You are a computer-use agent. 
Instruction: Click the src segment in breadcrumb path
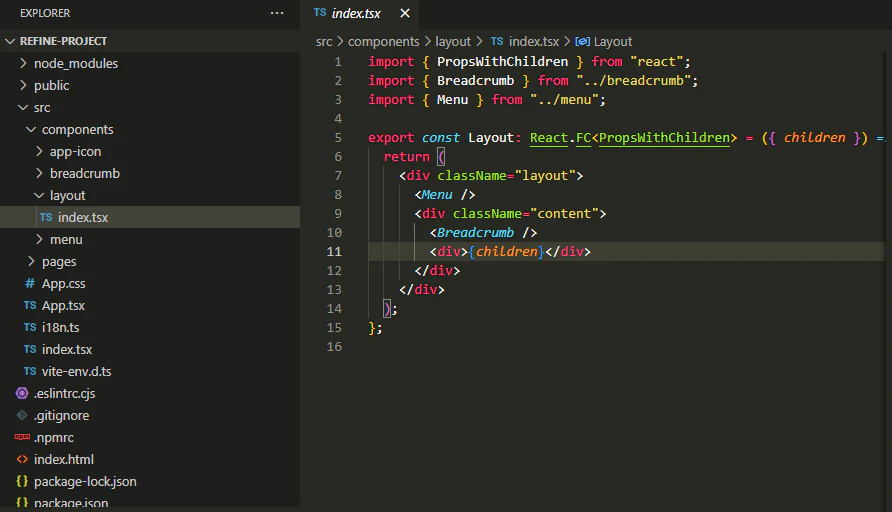point(324,41)
